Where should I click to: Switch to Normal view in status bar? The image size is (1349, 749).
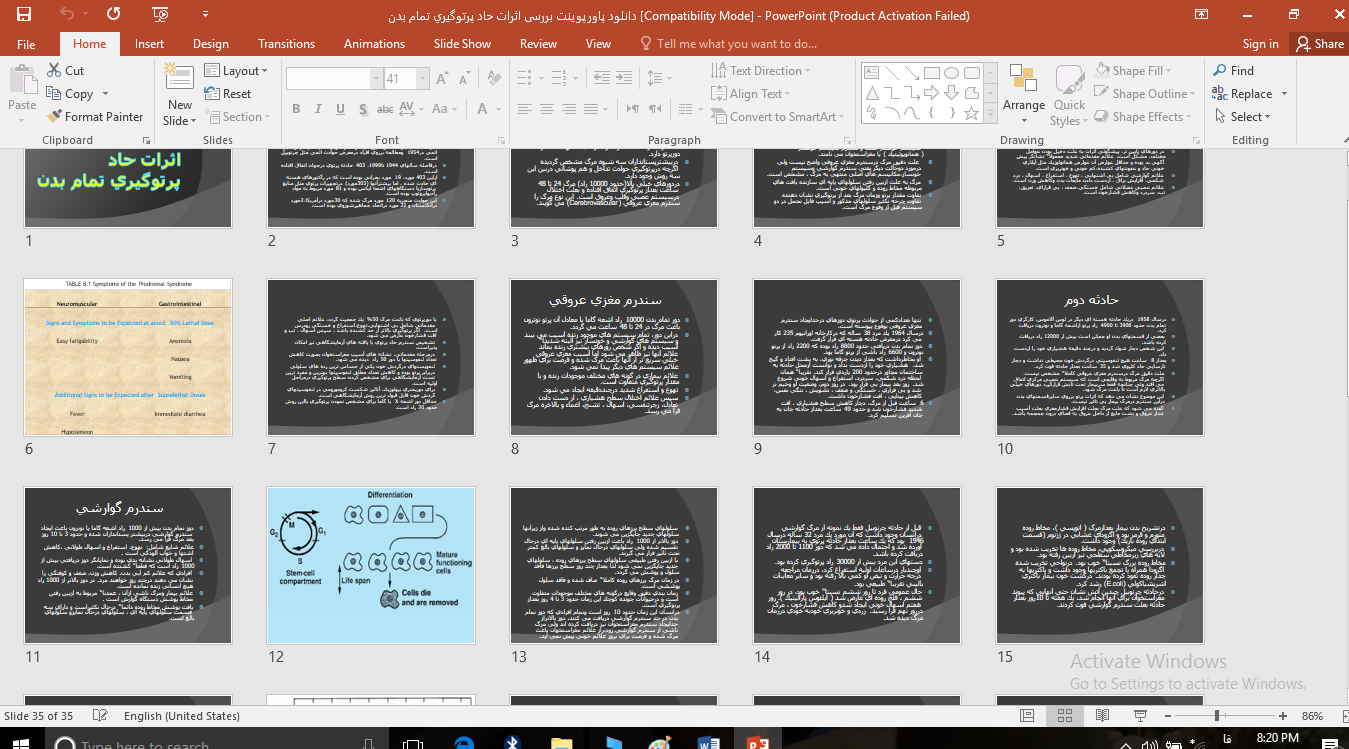tap(1026, 716)
